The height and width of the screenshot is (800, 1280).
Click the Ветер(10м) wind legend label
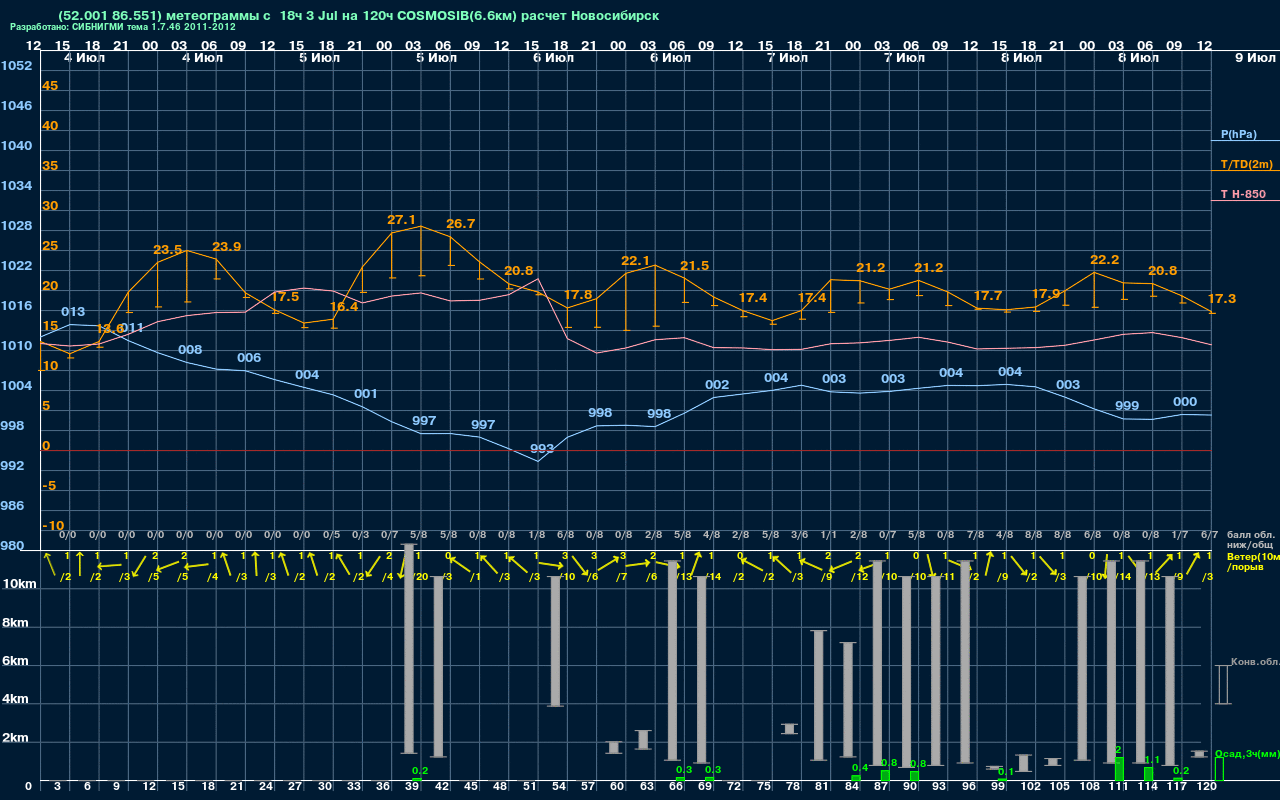coord(1253,556)
